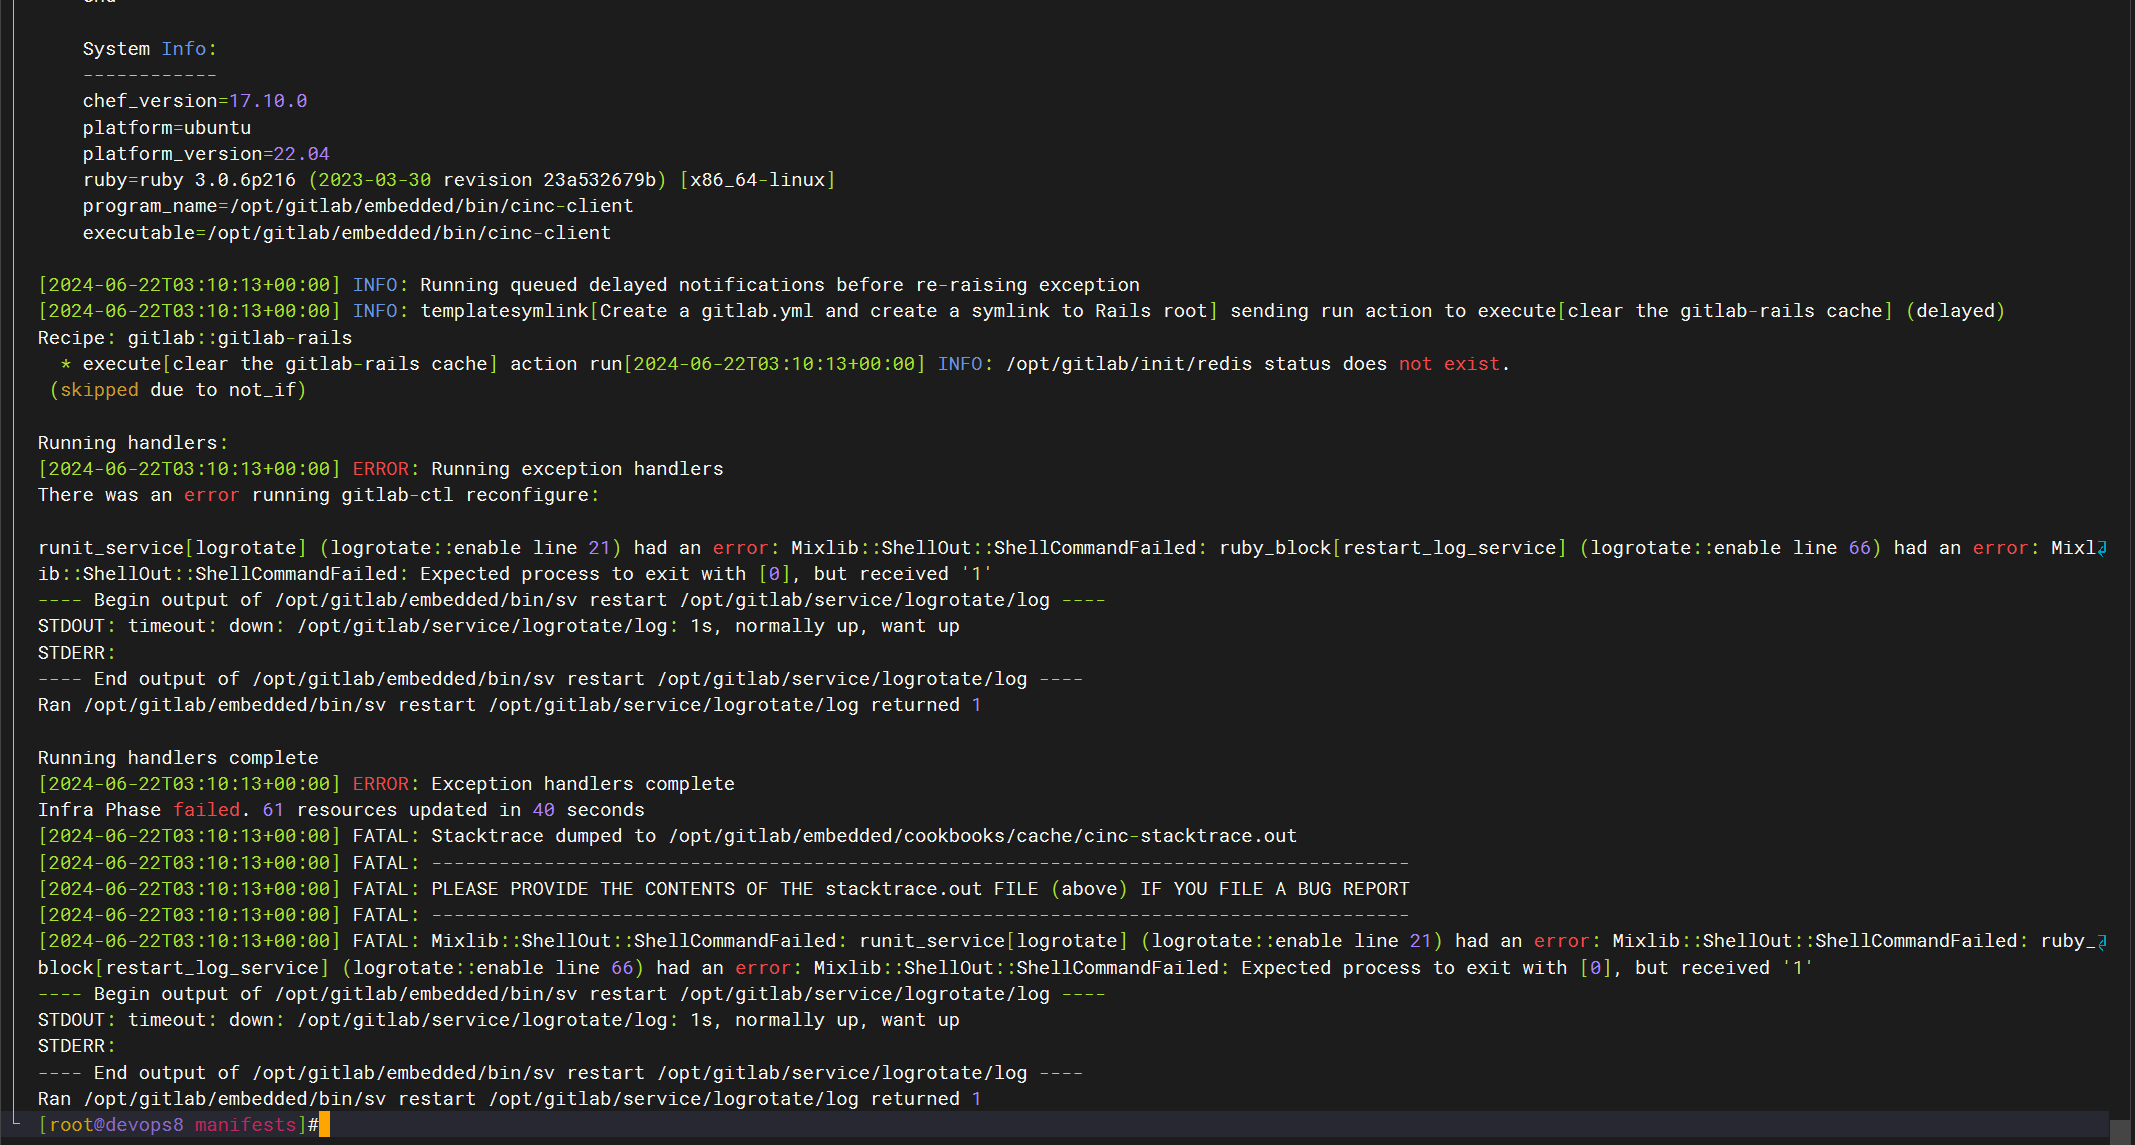The height and width of the screenshot is (1145, 2135).
Task: Click 'ERROR: Exception handlers complete' message
Action: [543, 784]
